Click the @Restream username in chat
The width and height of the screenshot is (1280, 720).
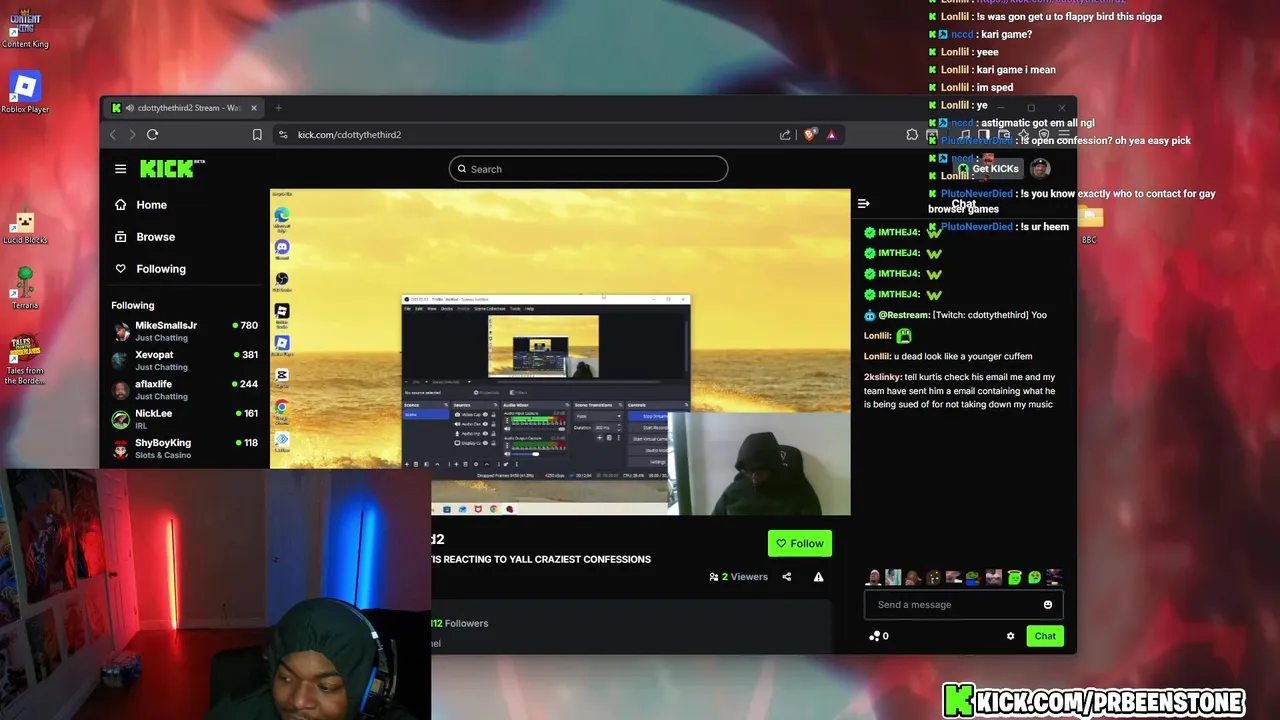tap(904, 315)
